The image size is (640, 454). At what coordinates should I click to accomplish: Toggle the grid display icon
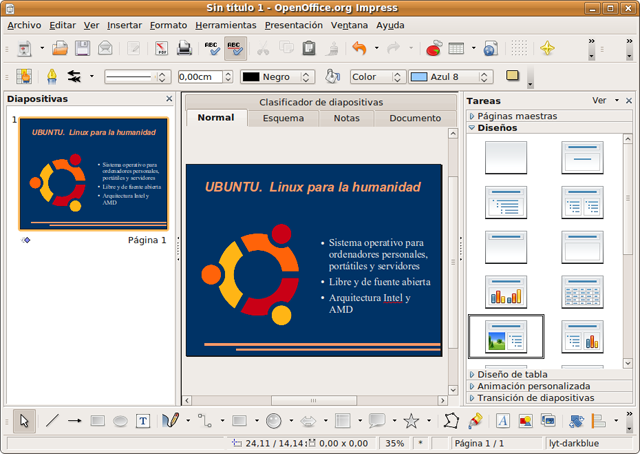coord(519,48)
